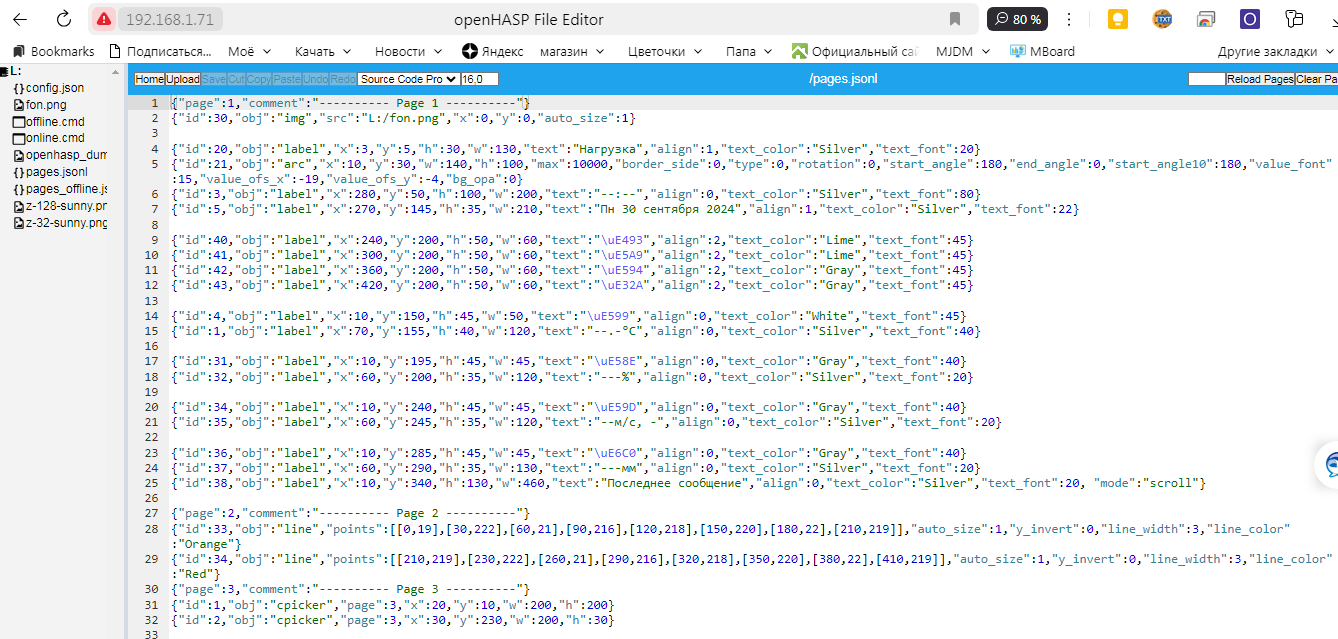
Task: Expand the MJDM bookmarks folder
Action: point(964,51)
